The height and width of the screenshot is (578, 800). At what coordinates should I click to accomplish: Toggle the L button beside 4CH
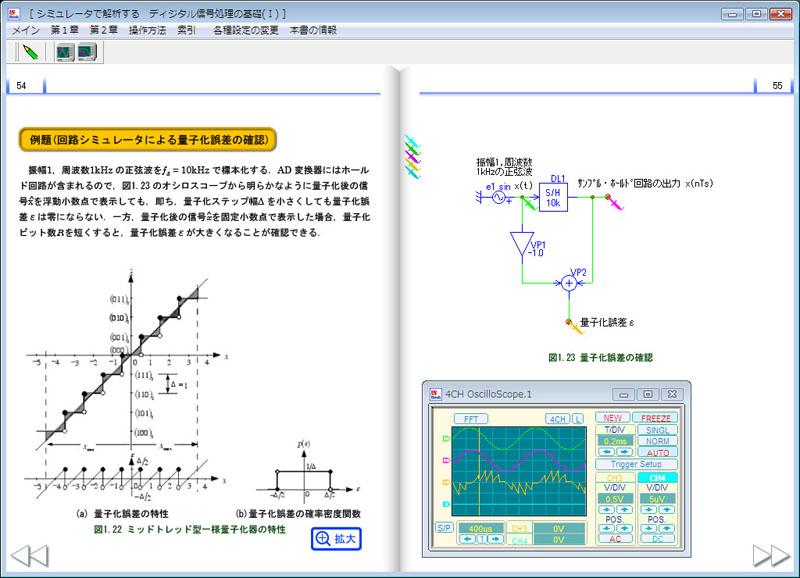coord(577,419)
